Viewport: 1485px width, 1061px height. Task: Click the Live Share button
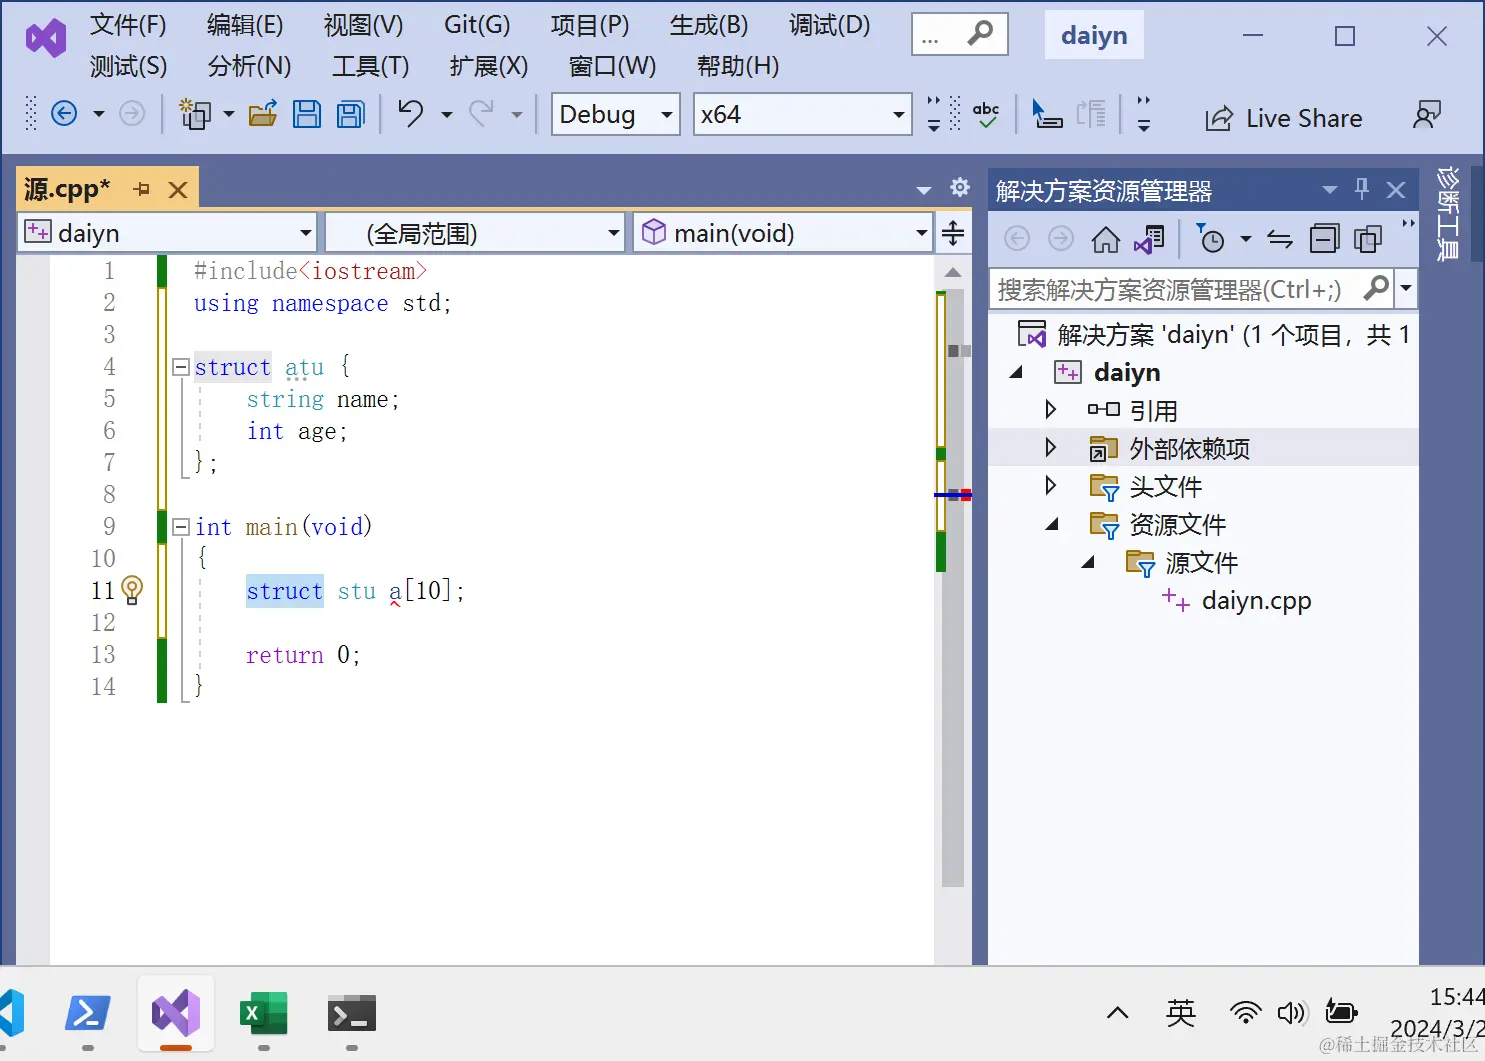click(1284, 118)
